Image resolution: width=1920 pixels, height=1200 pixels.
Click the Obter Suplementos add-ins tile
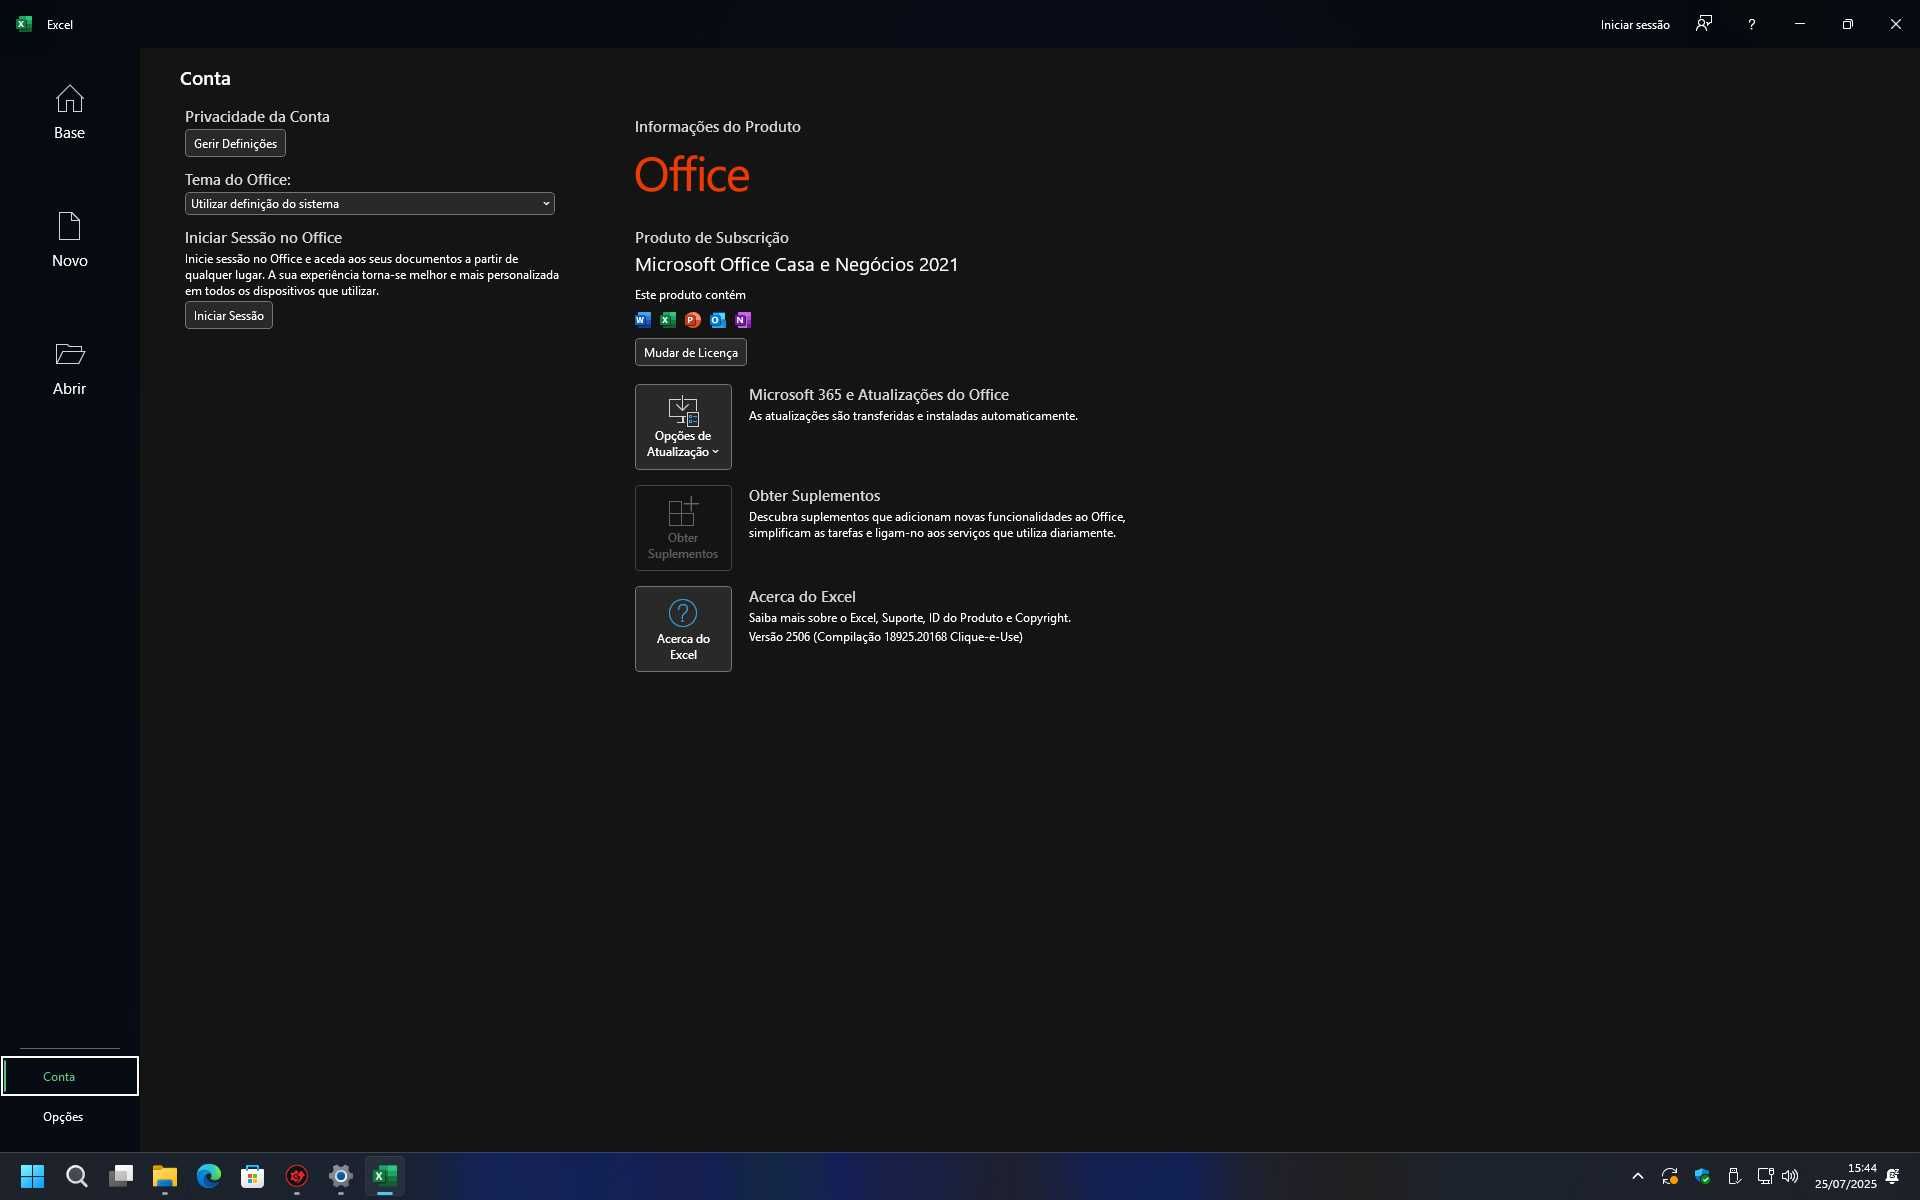(683, 528)
